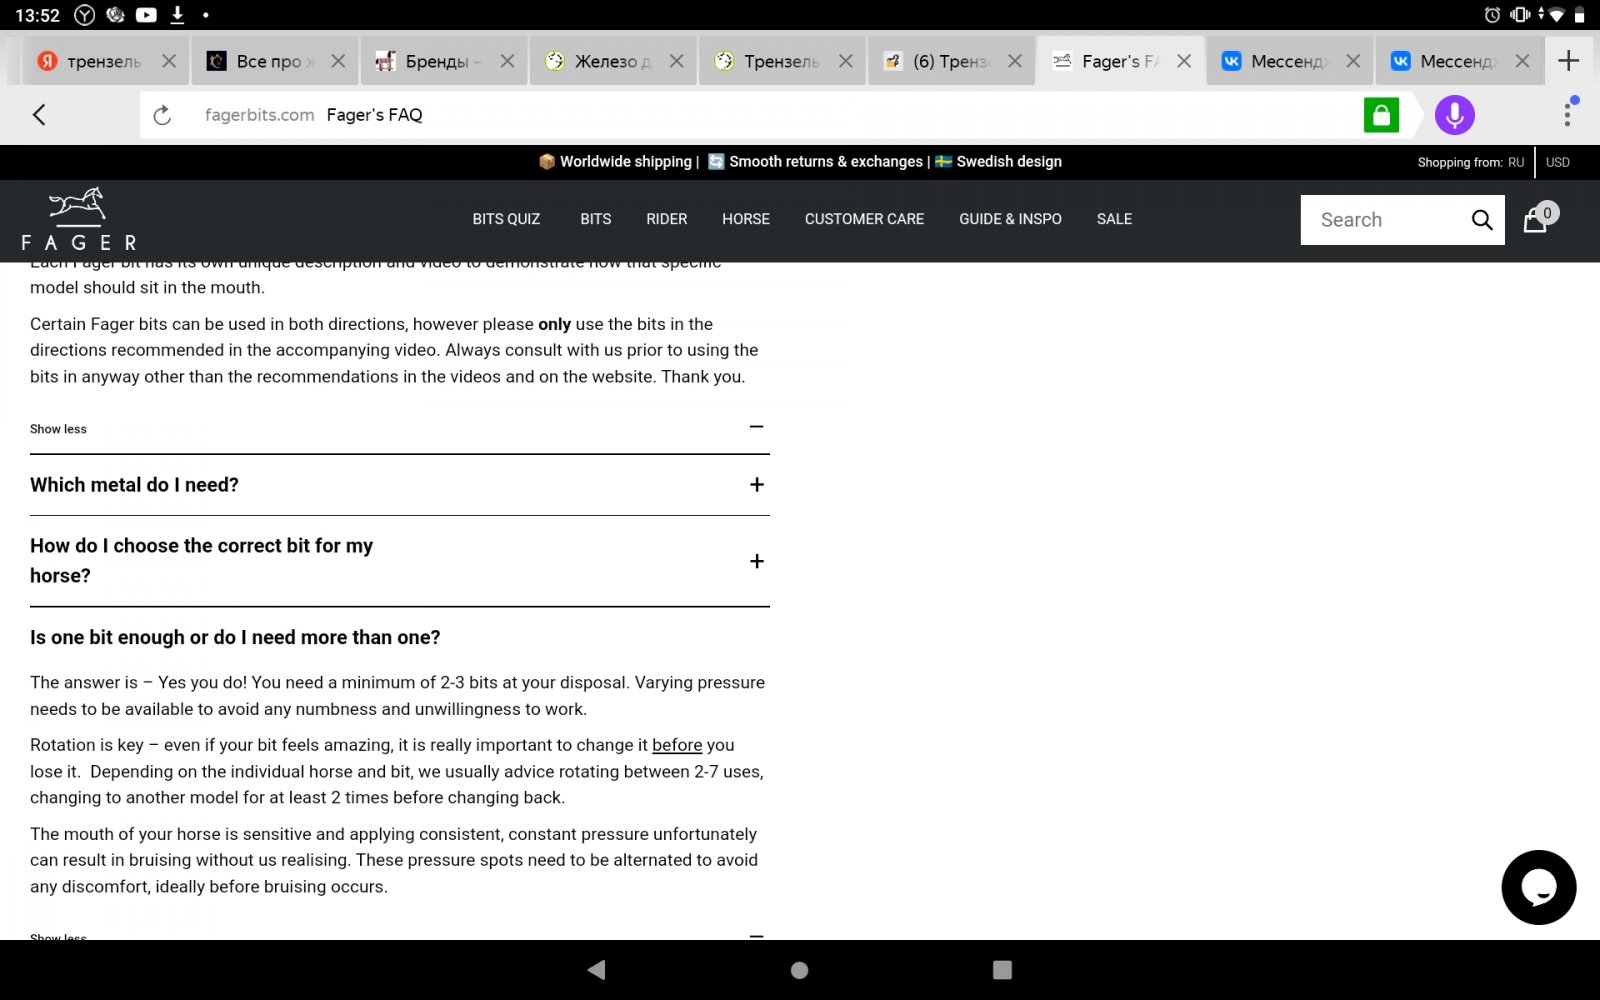Close the 'трензель' Yandex tab
The width and height of the screenshot is (1600, 1000).
click(x=169, y=61)
